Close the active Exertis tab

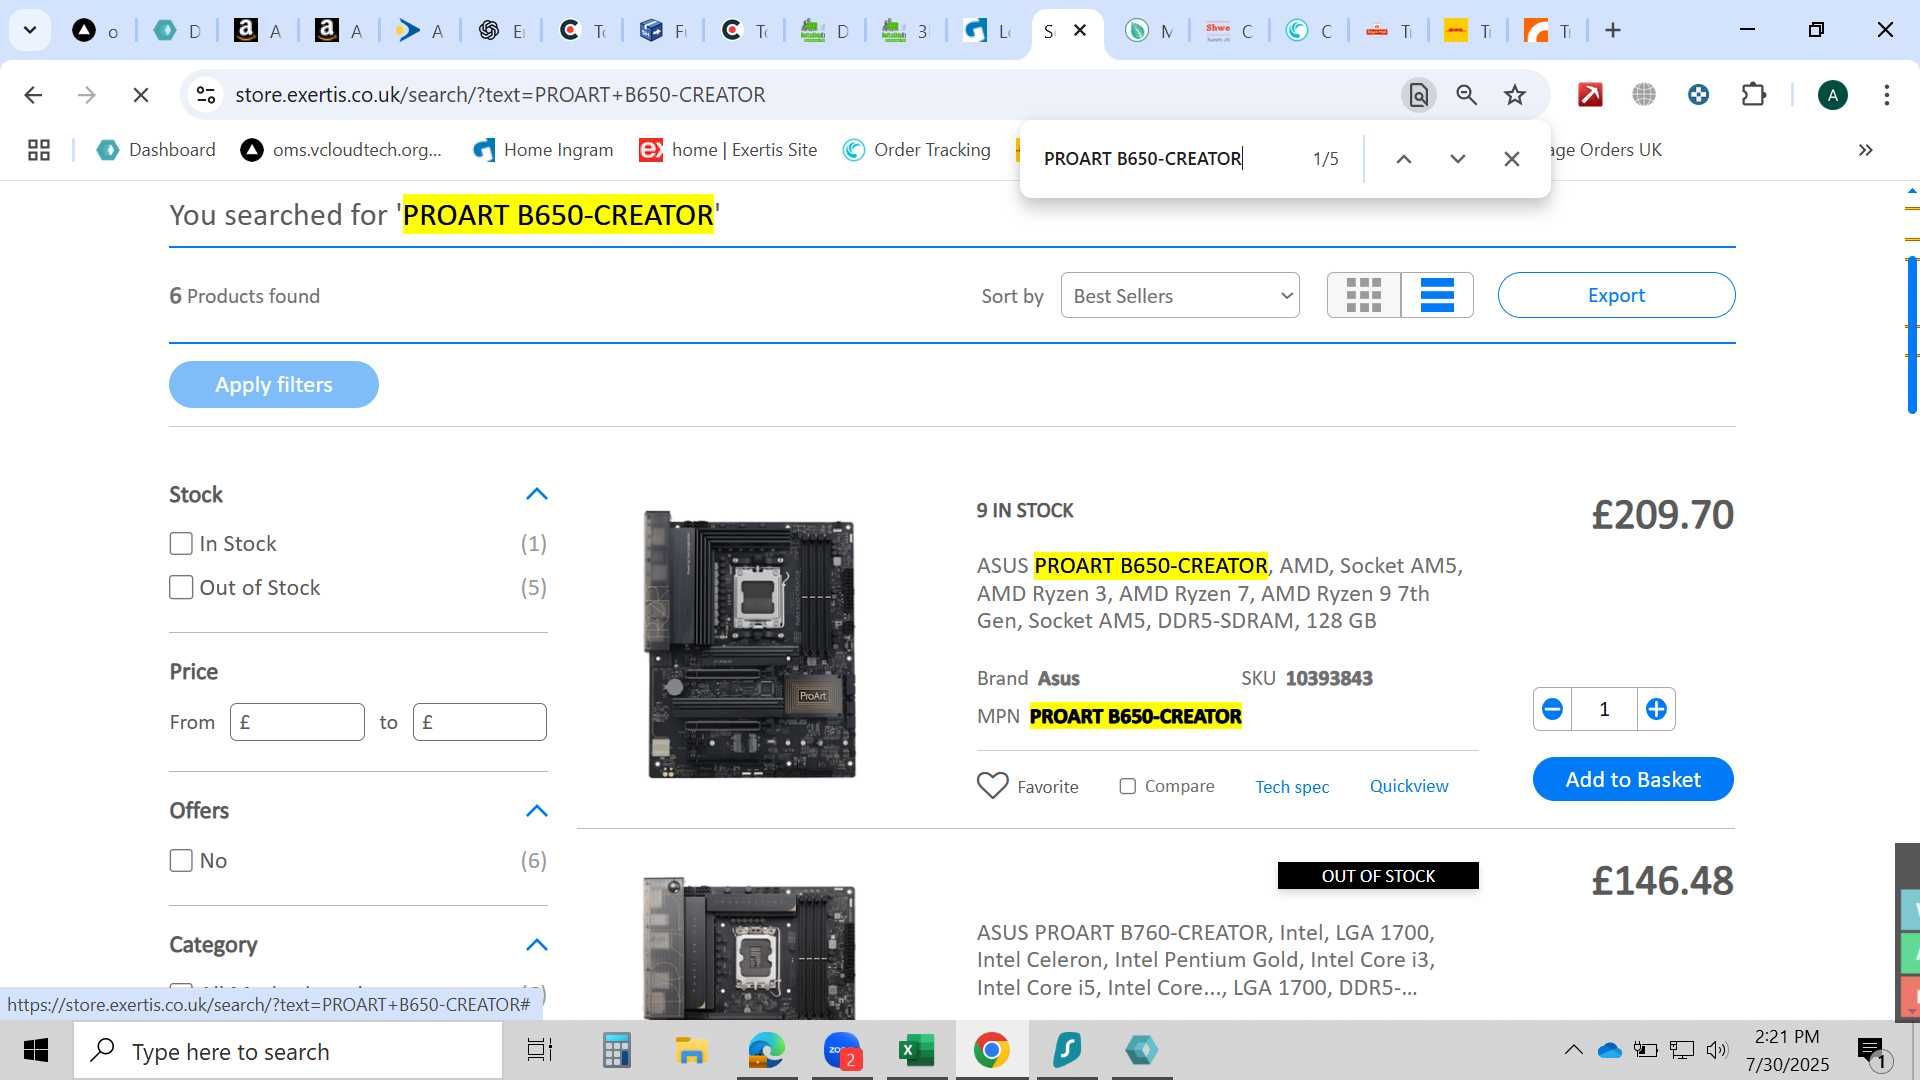click(x=1080, y=31)
